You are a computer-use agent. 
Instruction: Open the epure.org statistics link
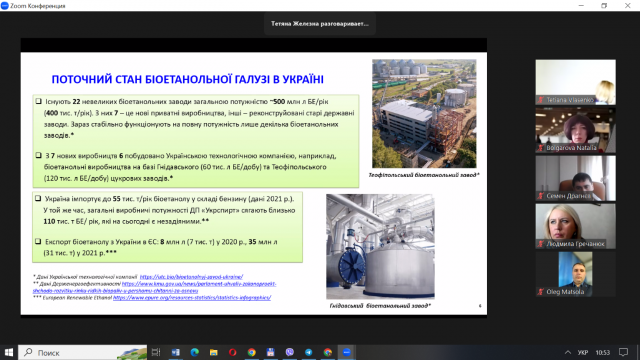(192, 298)
